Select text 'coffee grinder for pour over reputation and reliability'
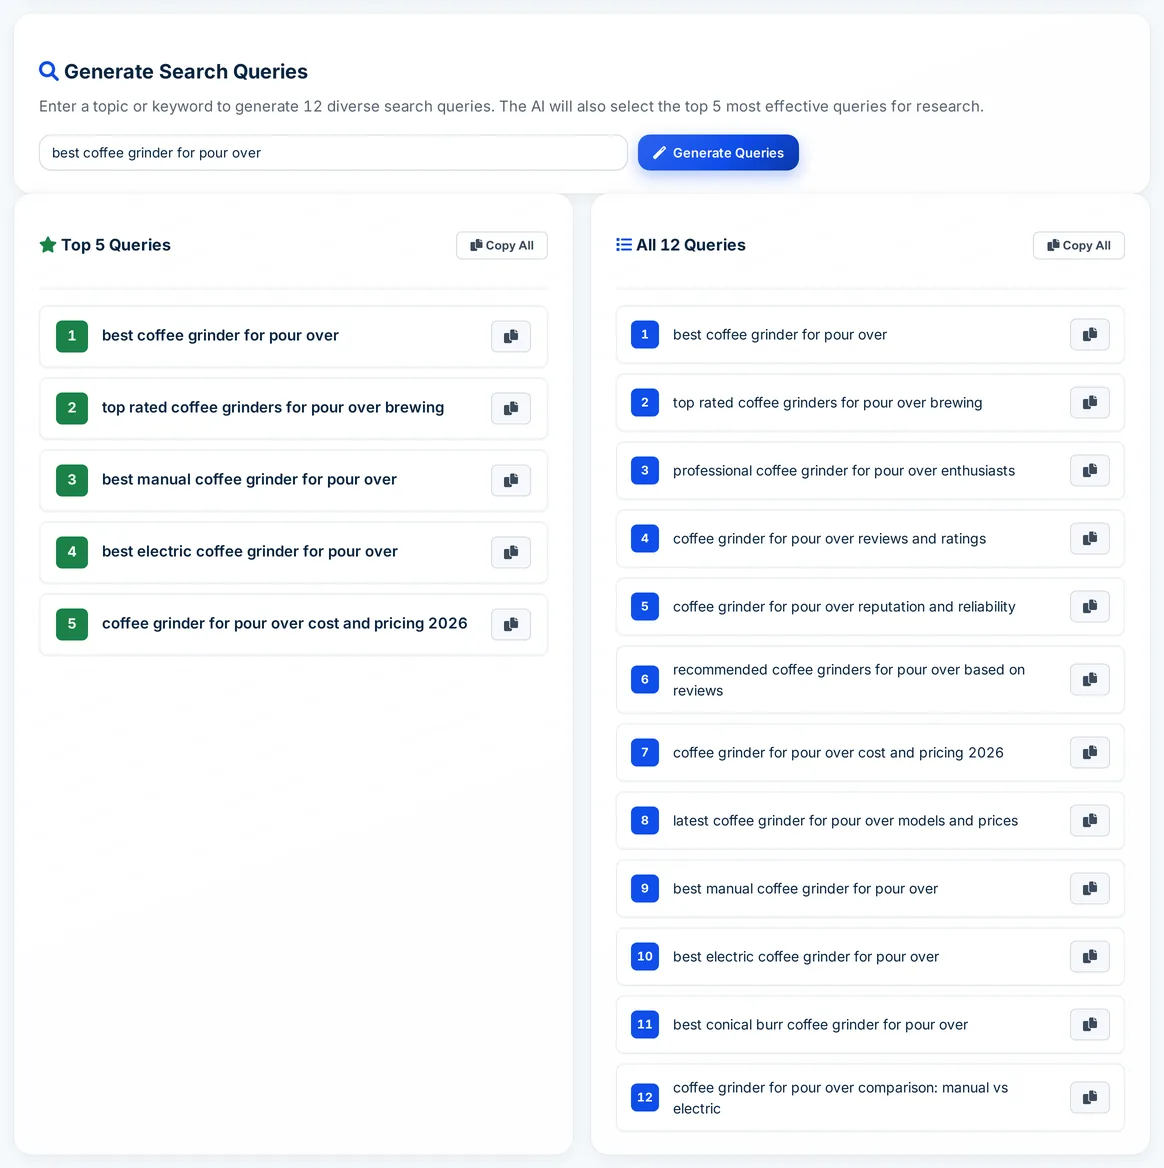Screen dimensions: 1164x1168 pos(844,606)
